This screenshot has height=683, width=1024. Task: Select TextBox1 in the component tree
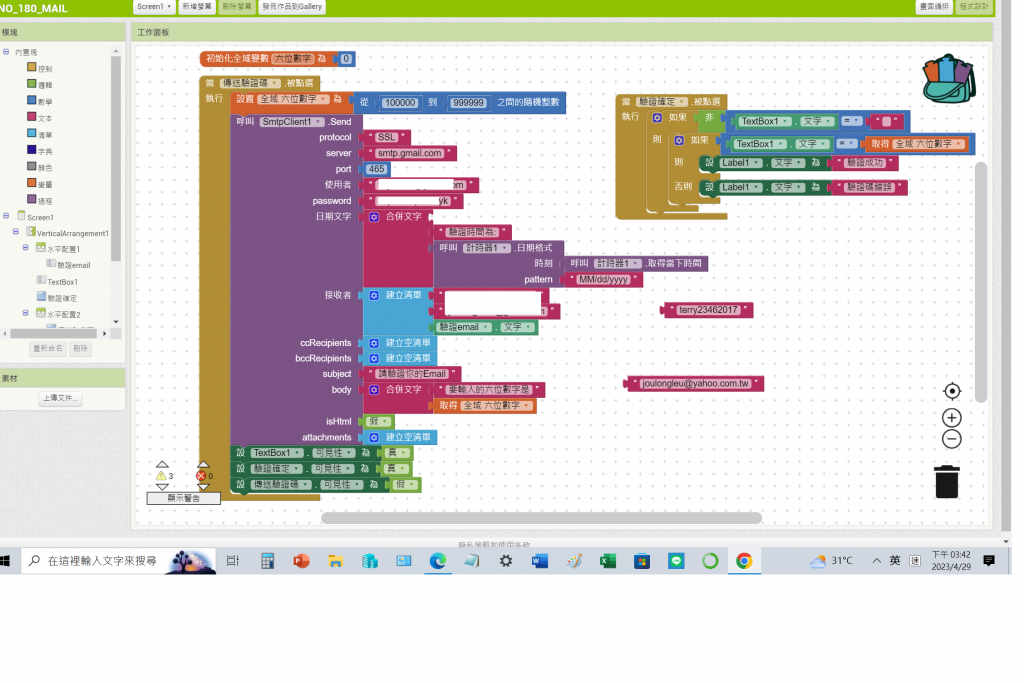[x=62, y=282]
